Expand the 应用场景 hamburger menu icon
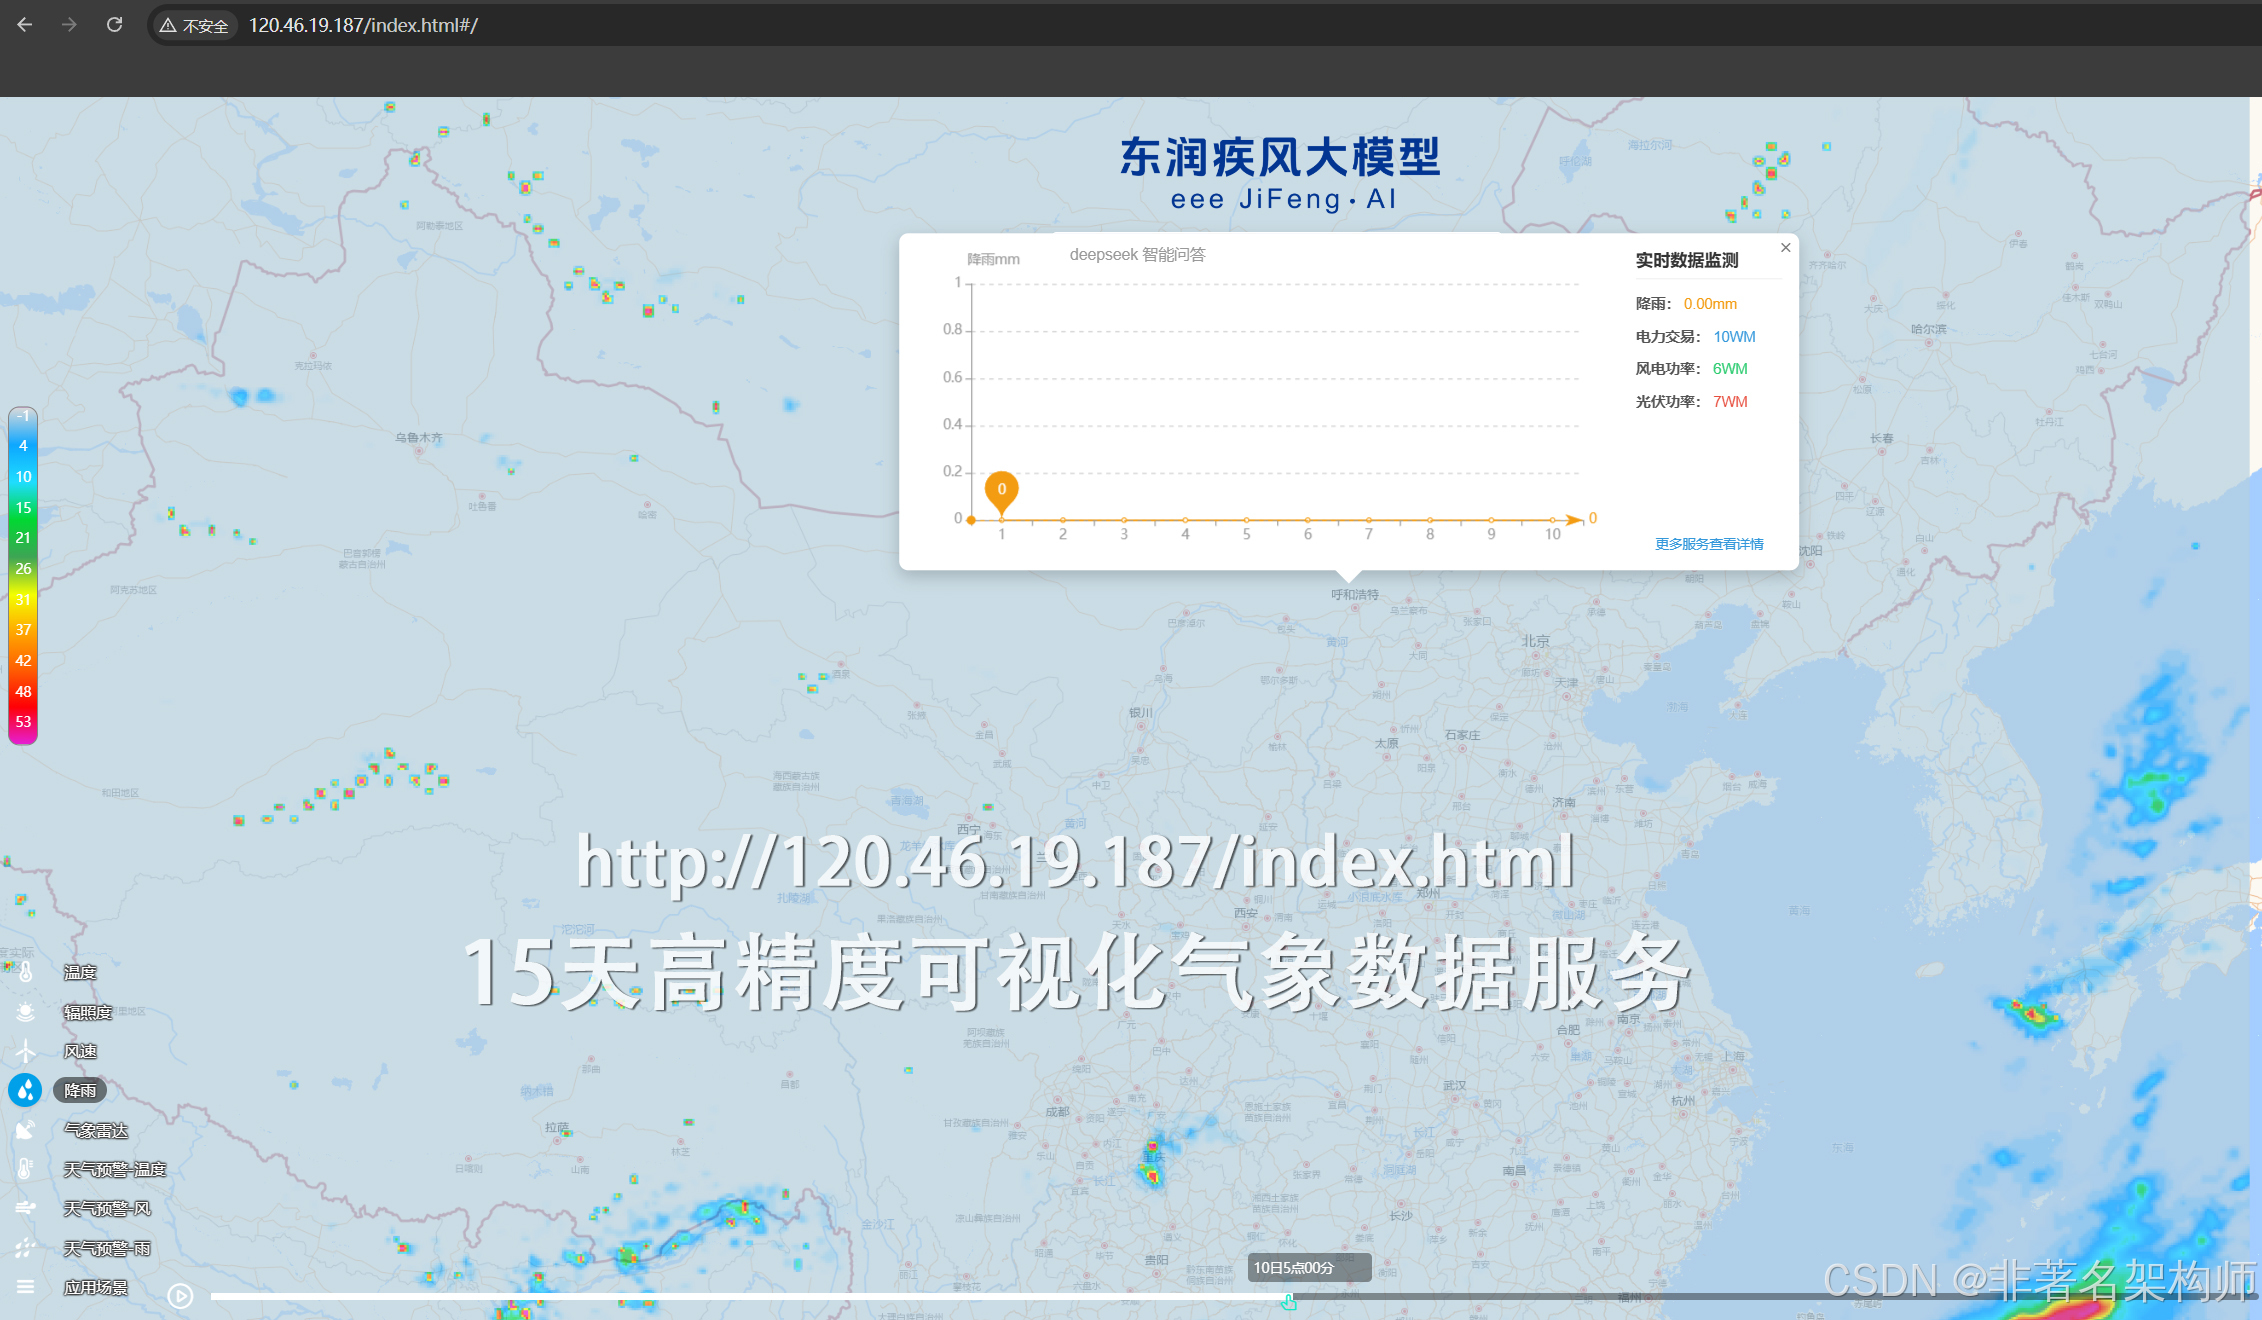This screenshot has width=2262, height=1320. pyautogui.click(x=25, y=1287)
